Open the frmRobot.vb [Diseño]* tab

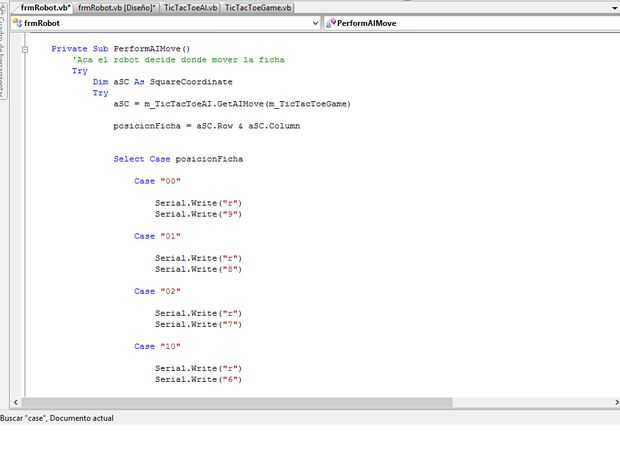tap(117, 8)
